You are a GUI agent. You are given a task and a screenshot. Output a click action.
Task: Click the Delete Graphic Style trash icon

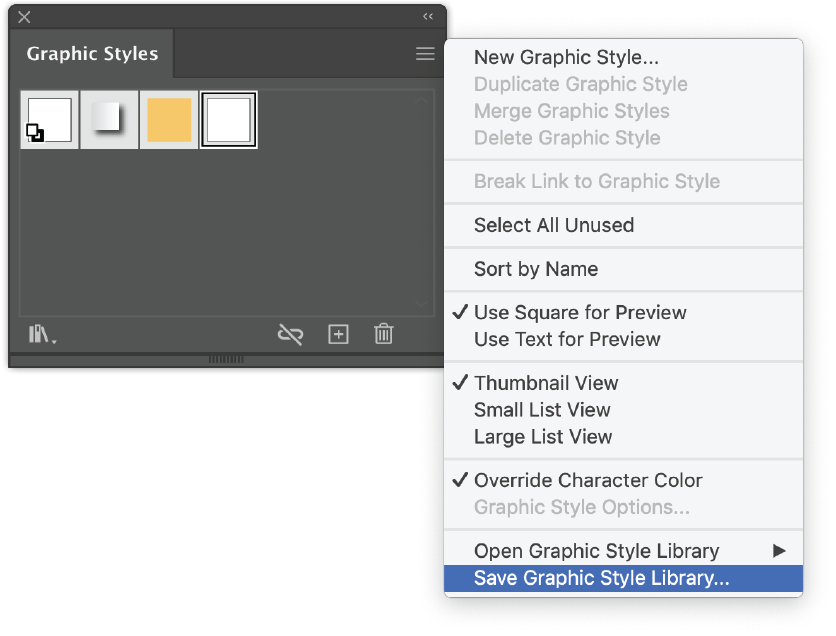click(x=383, y=334)
